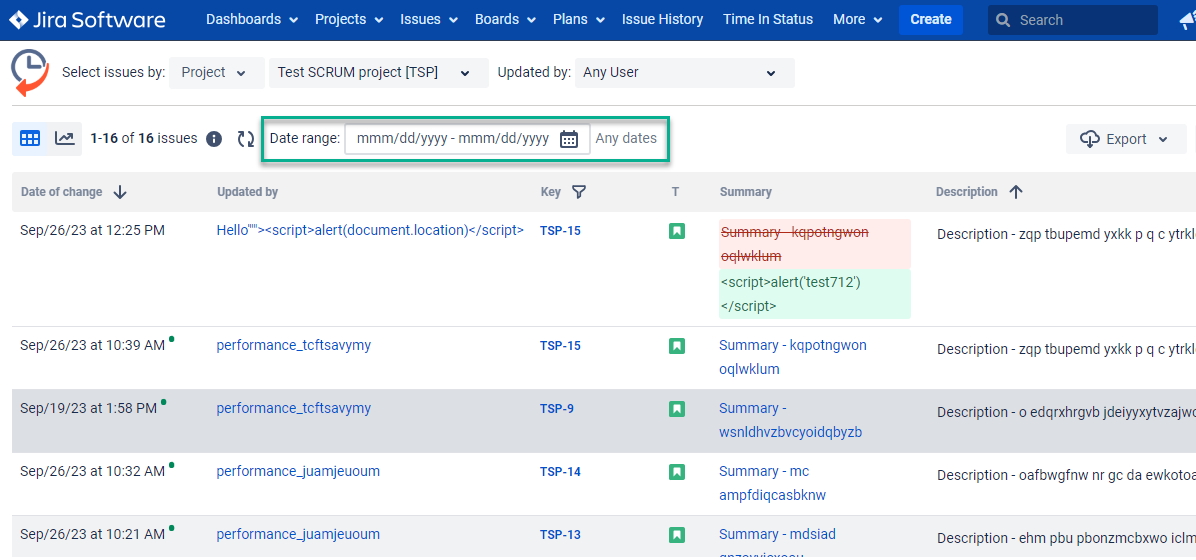The image size is (1196, 560).
Task: Open the Dashboards menu
Action: pos(251,20)
